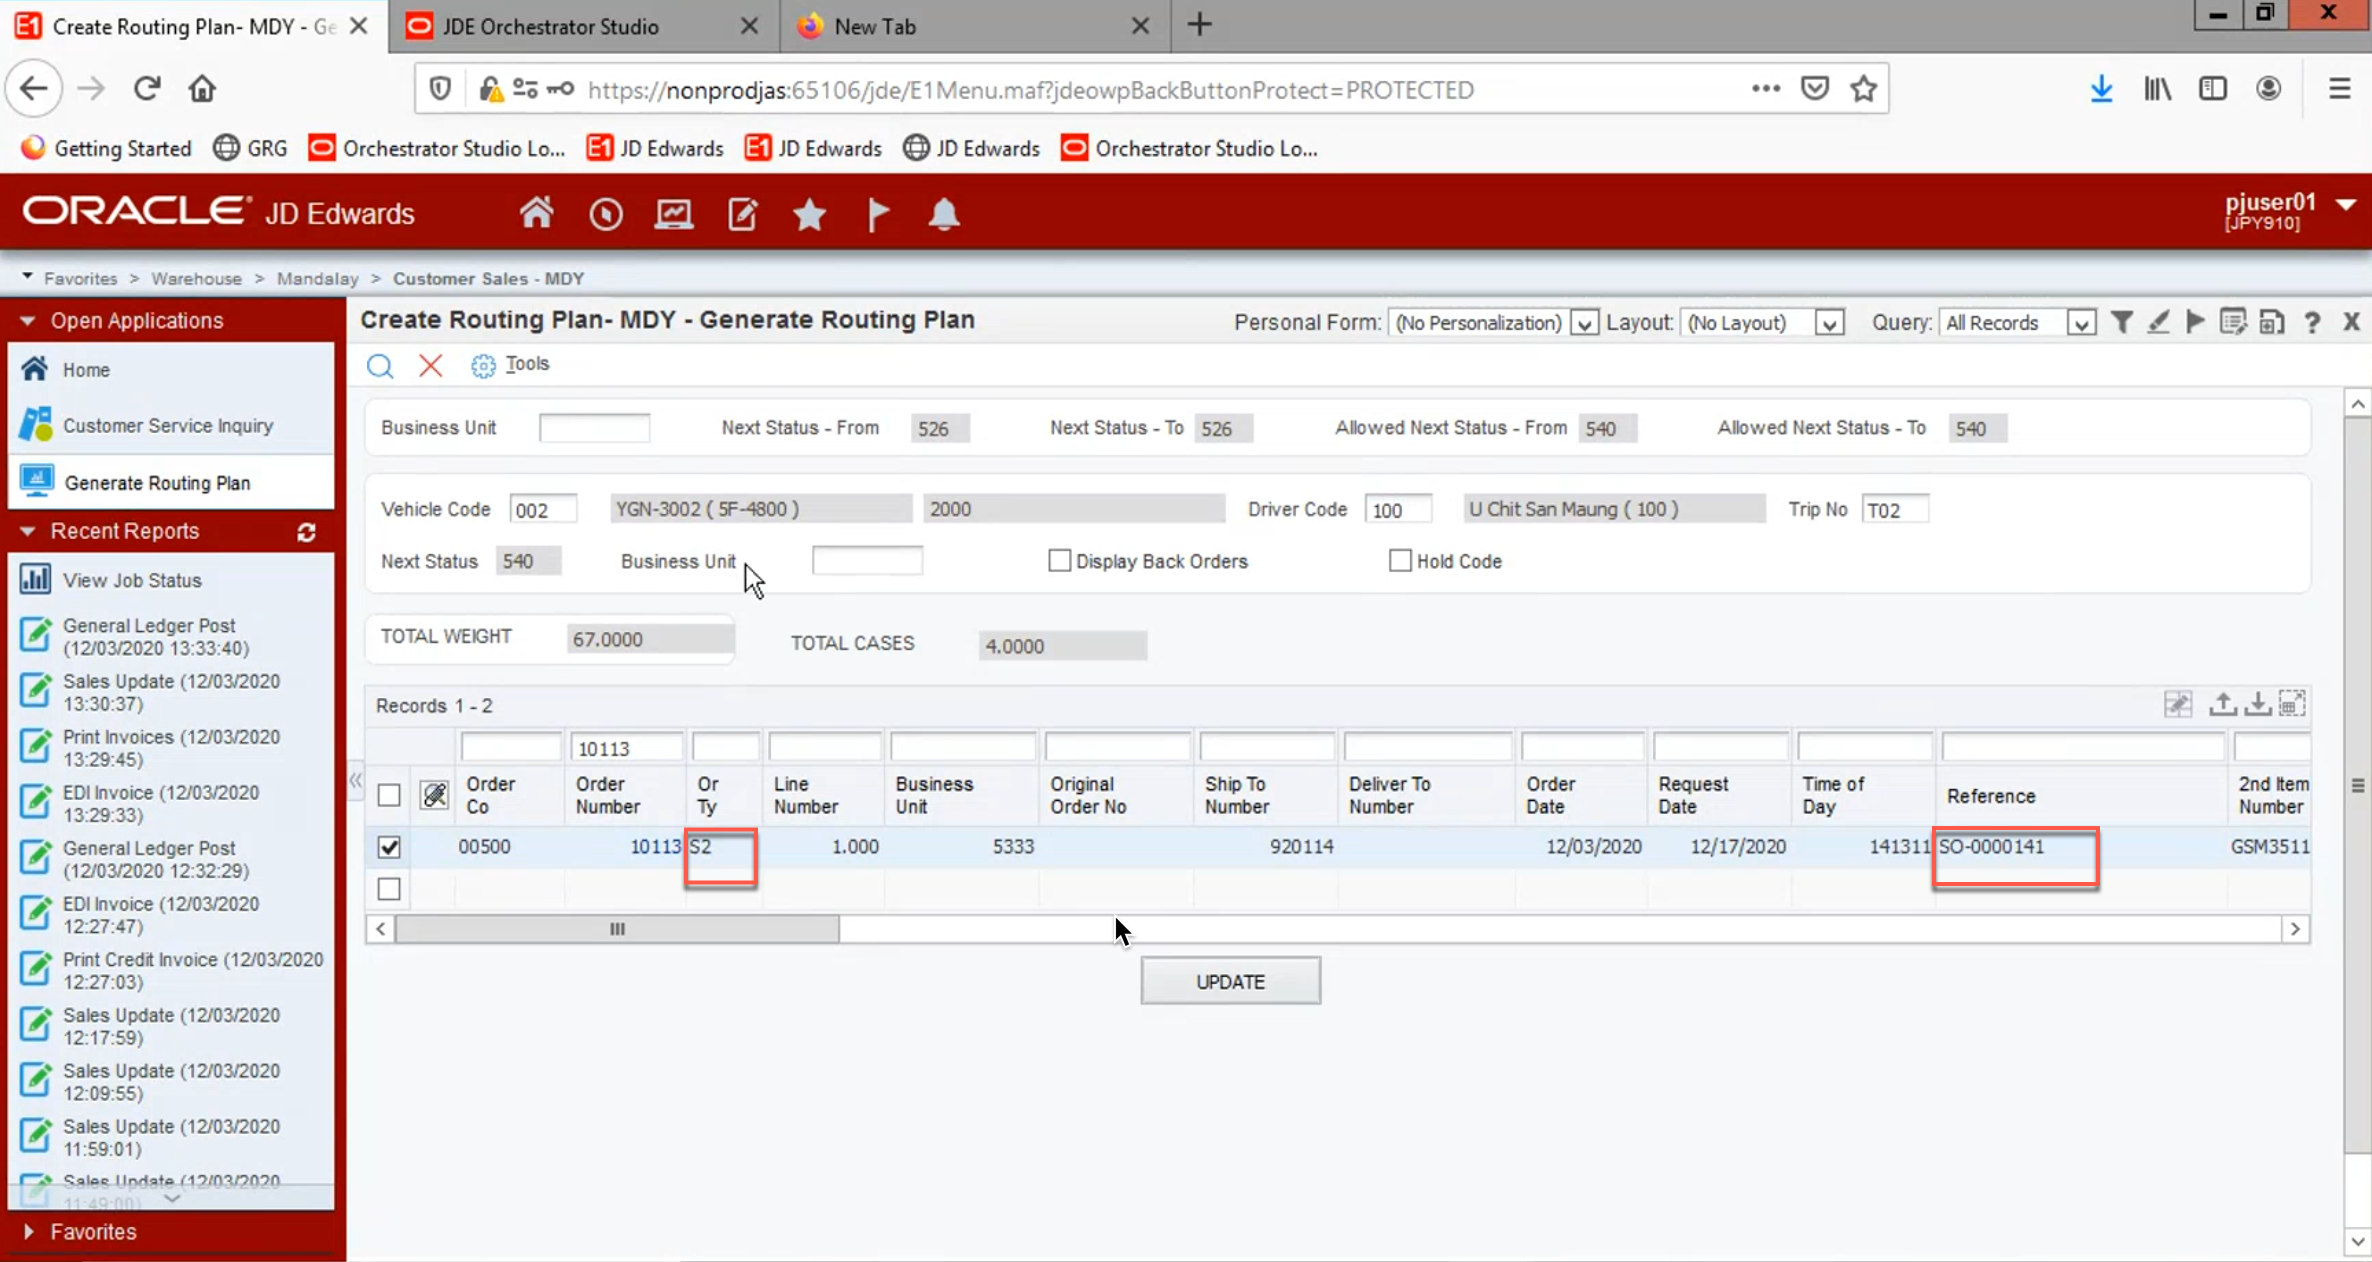Click the query filter funnel icon
The image size is (2372, 1262).
coord(2121,322)
